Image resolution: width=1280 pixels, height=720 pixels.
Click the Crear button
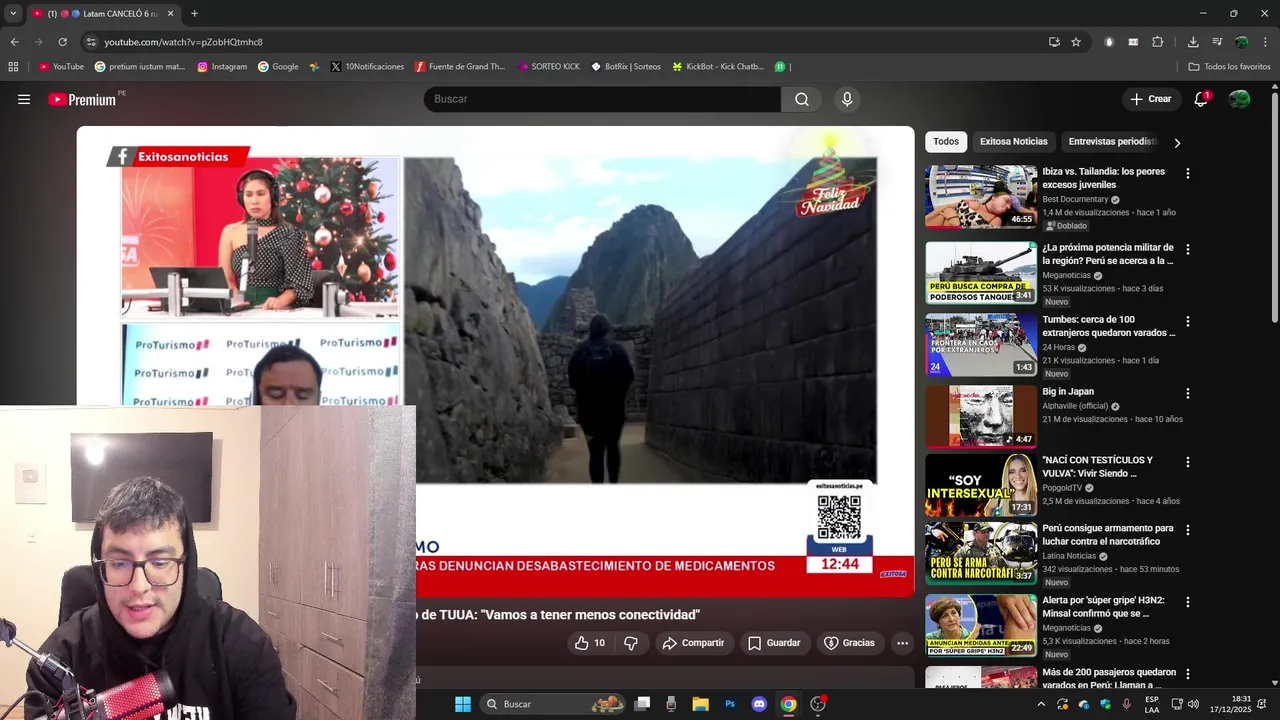coord(1150,99)
